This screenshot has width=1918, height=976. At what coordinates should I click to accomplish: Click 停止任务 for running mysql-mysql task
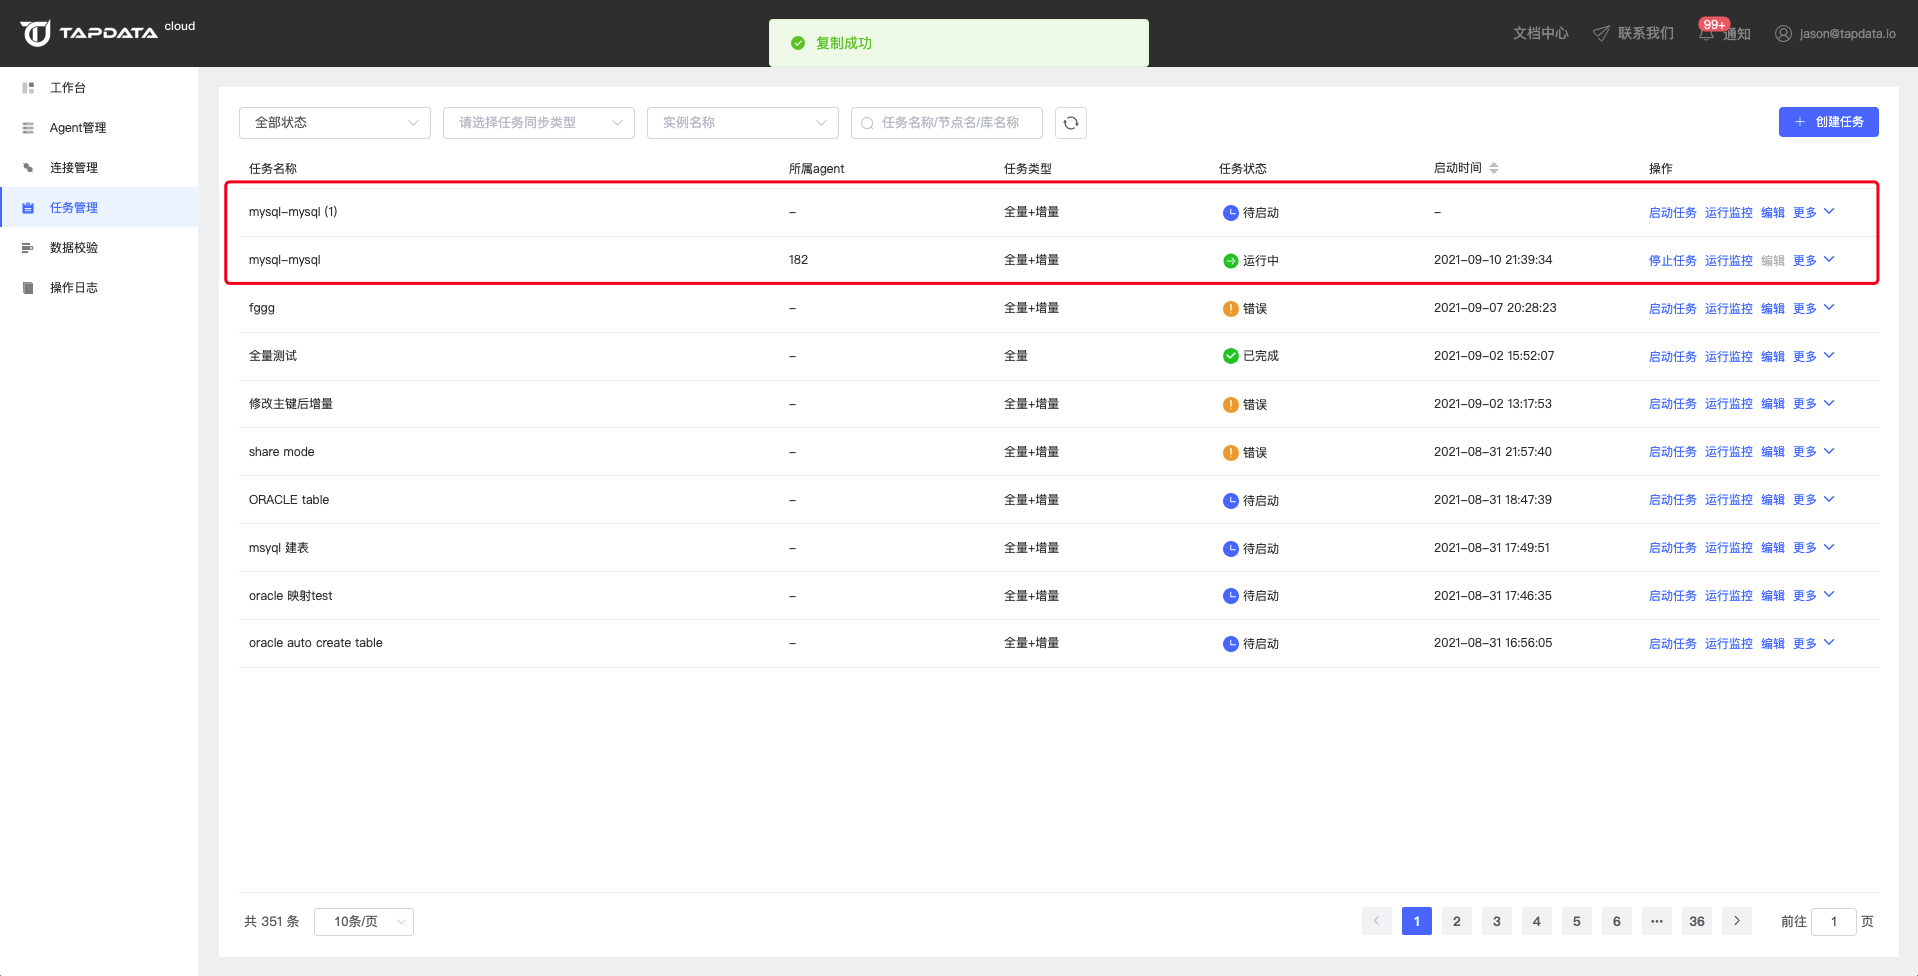coord(1672,260)
